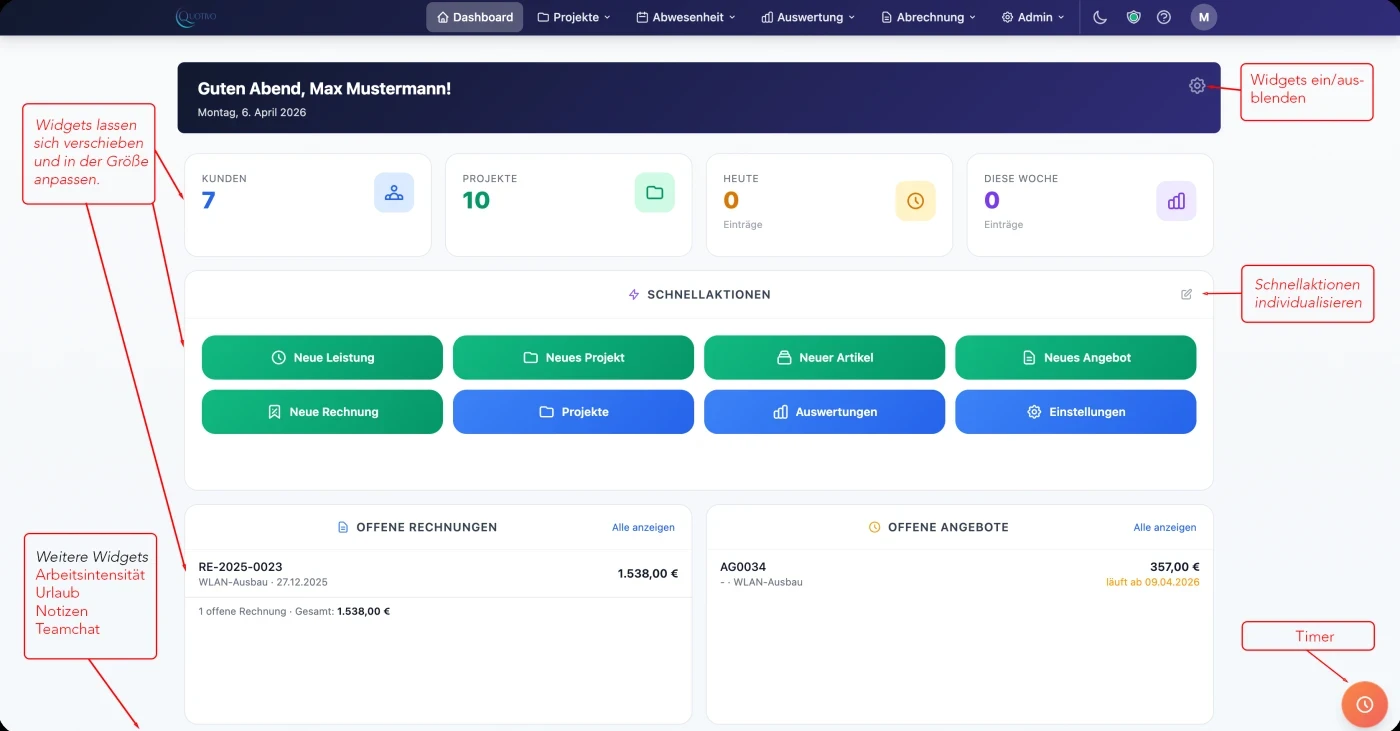Toggle dark mode moon icon
The image size is (1400, 731).
[x=1100, y=17]
